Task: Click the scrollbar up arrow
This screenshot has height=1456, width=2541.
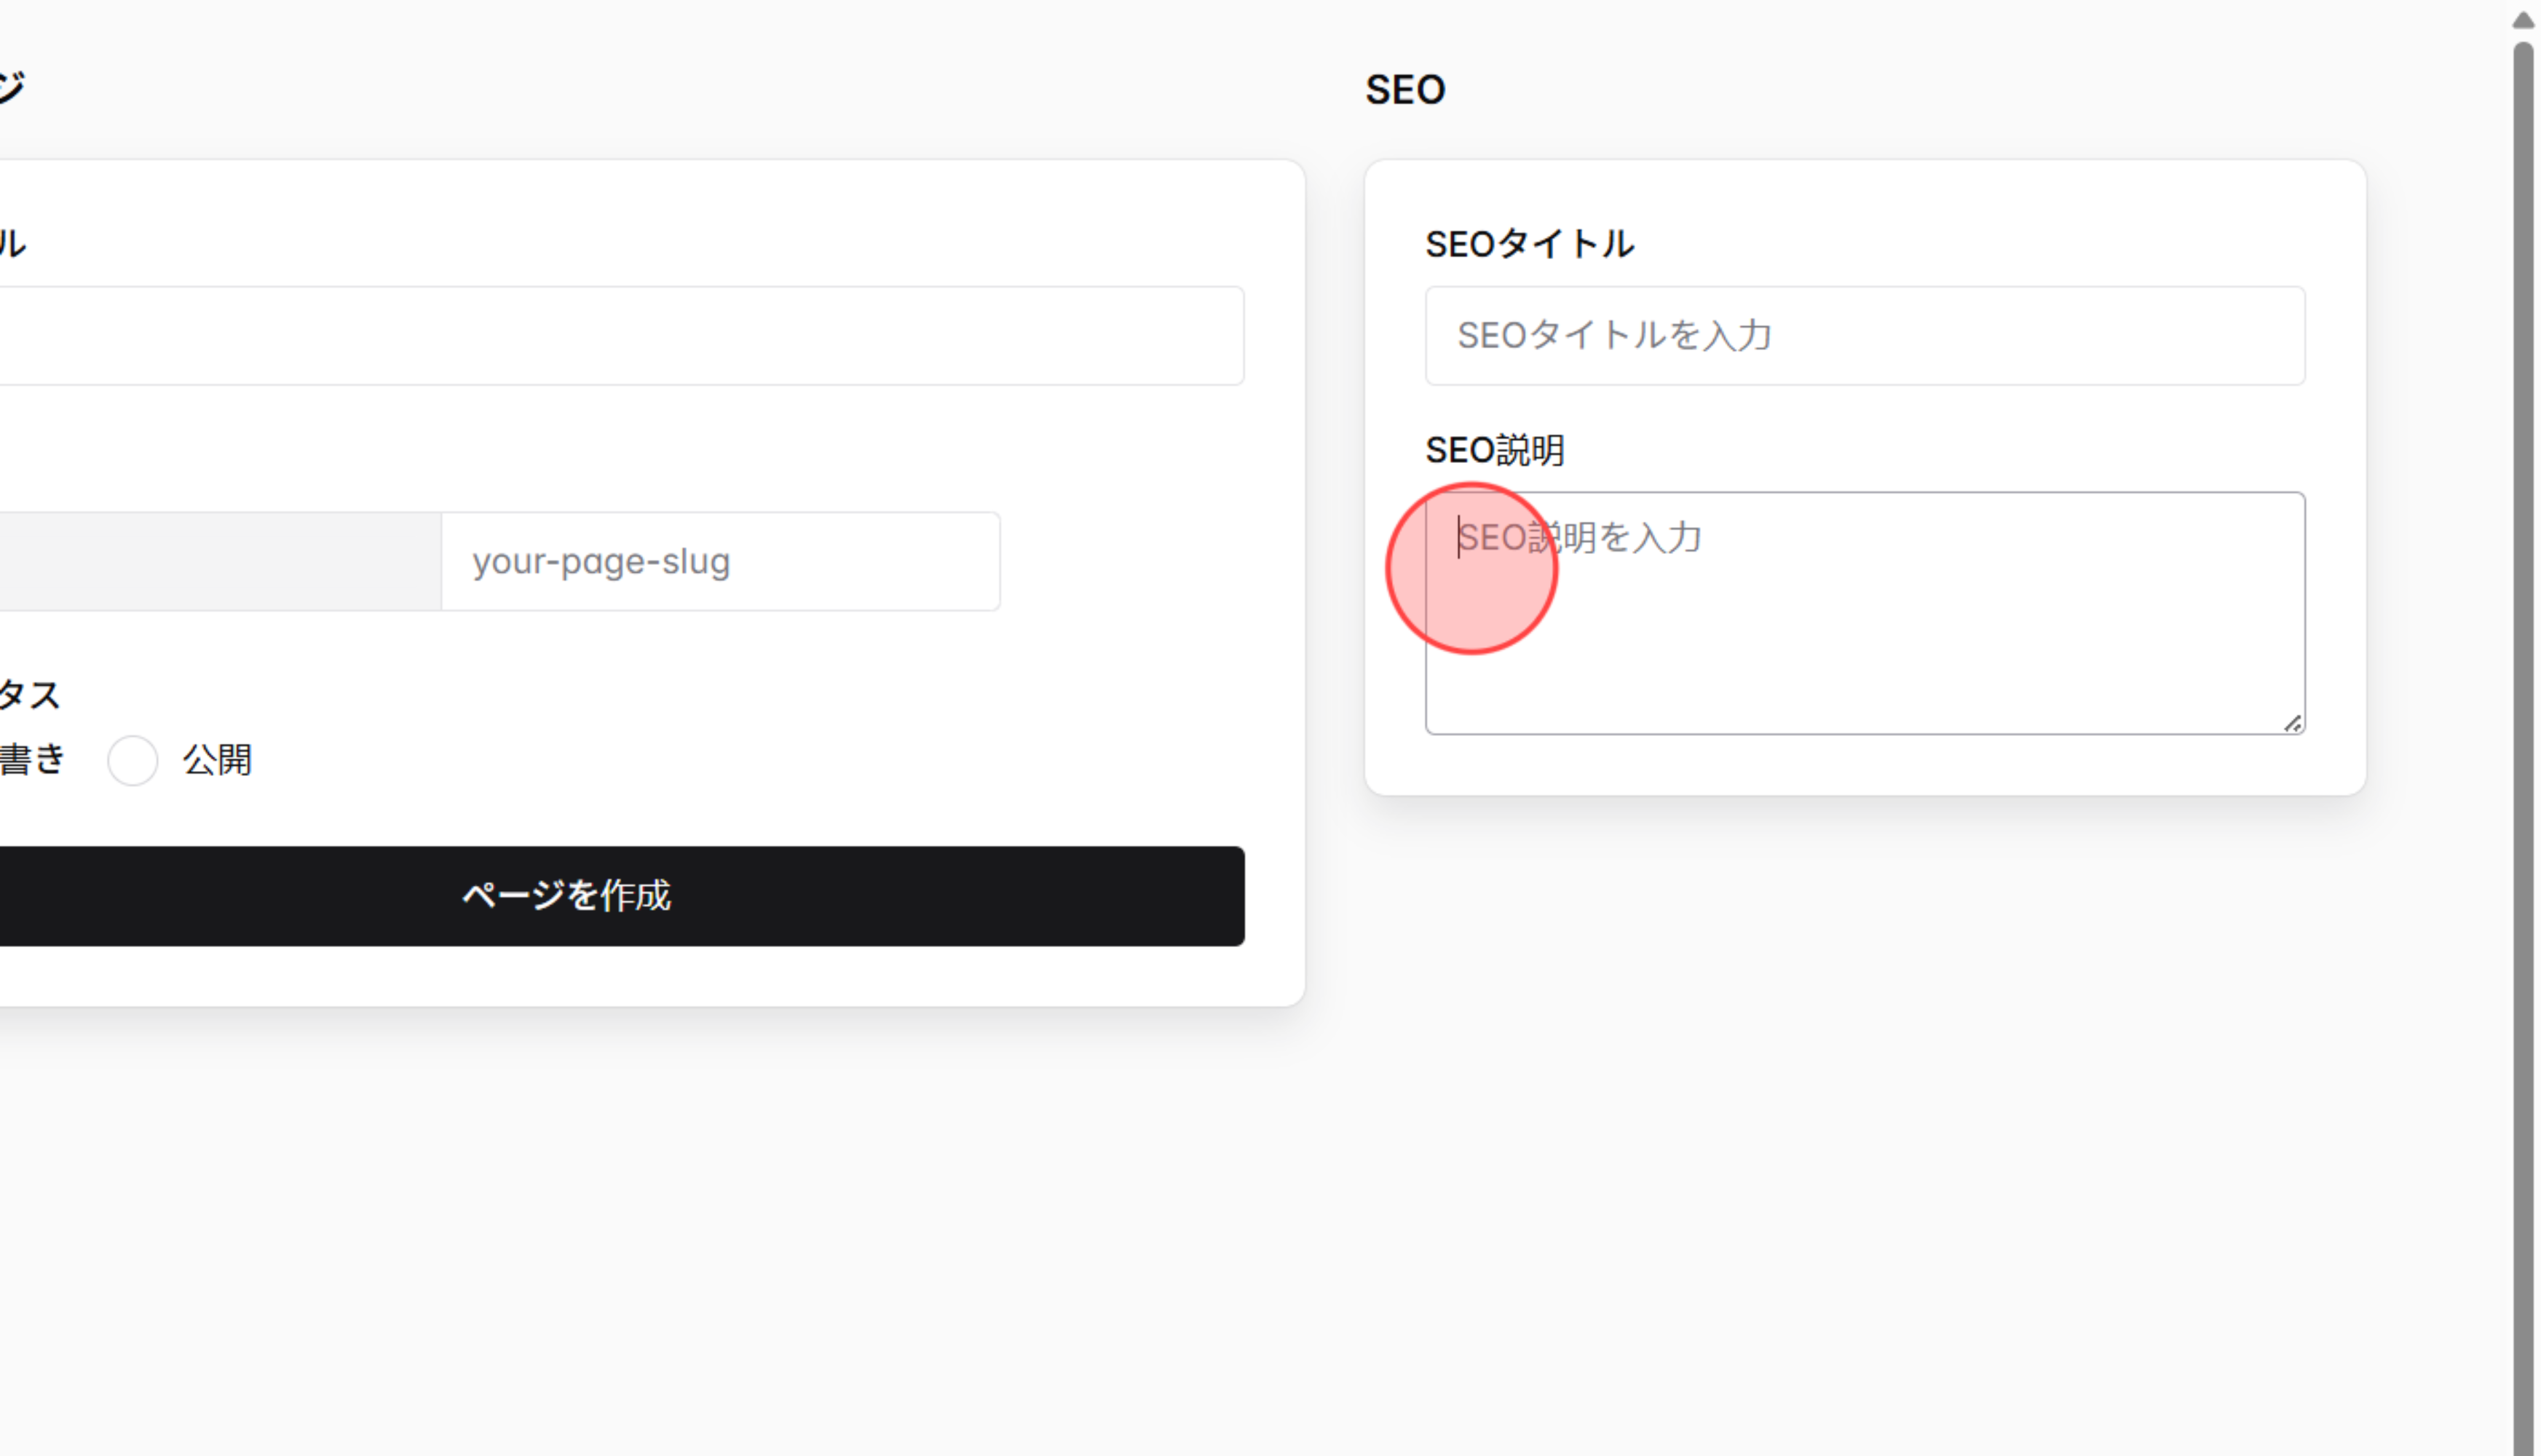Action: click(2523, 18)
